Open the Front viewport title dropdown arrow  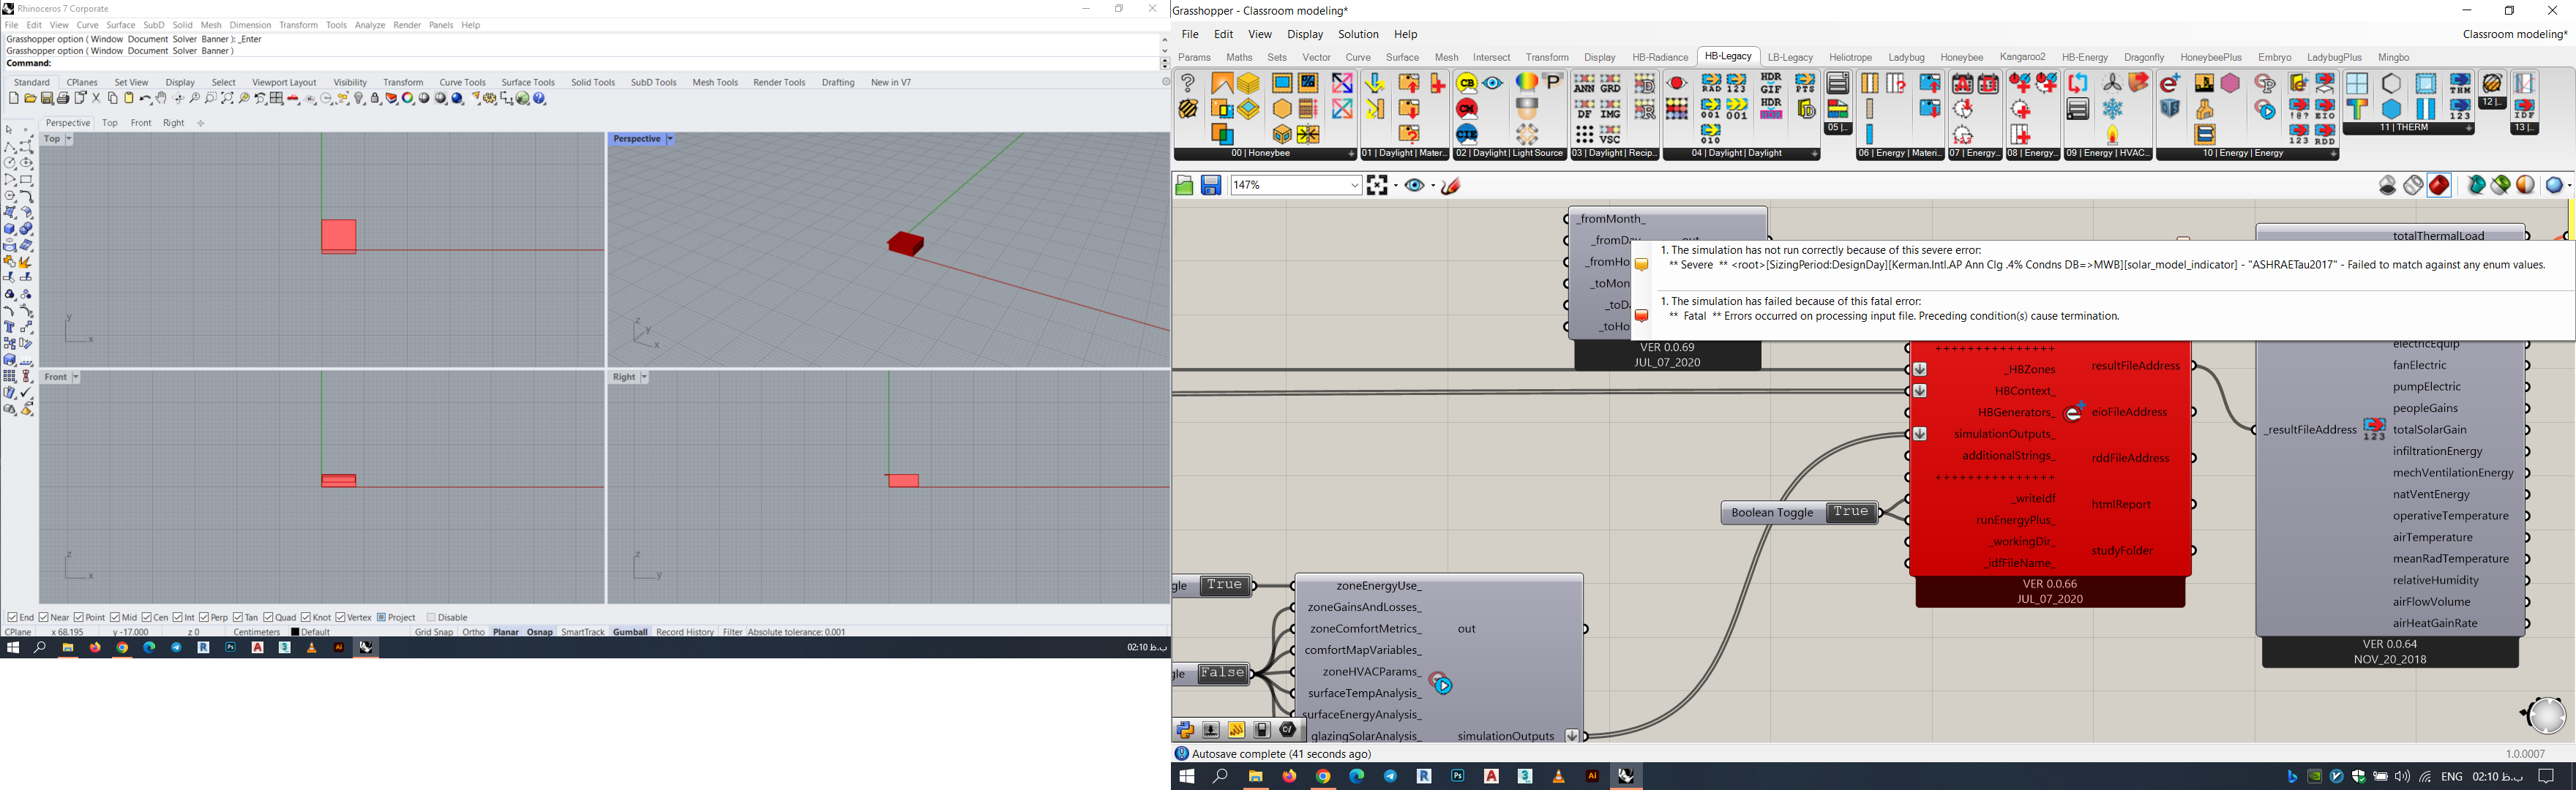click(x=76, y=378)
